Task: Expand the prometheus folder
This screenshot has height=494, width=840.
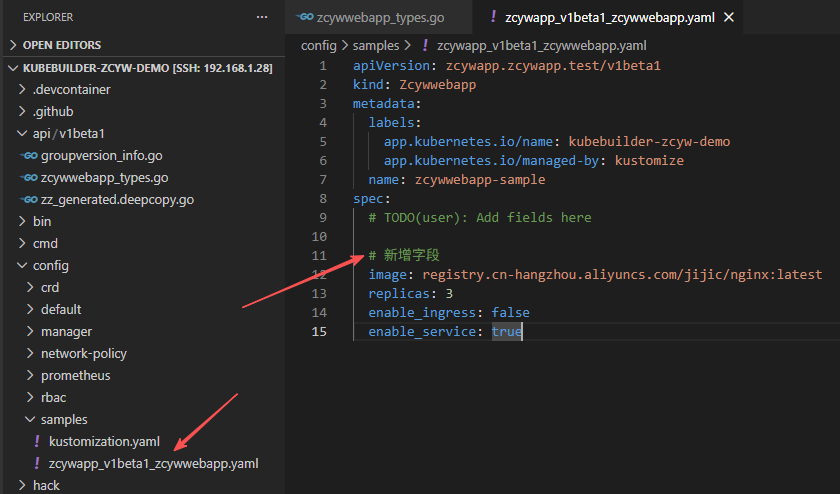Action: pos(31,376)
